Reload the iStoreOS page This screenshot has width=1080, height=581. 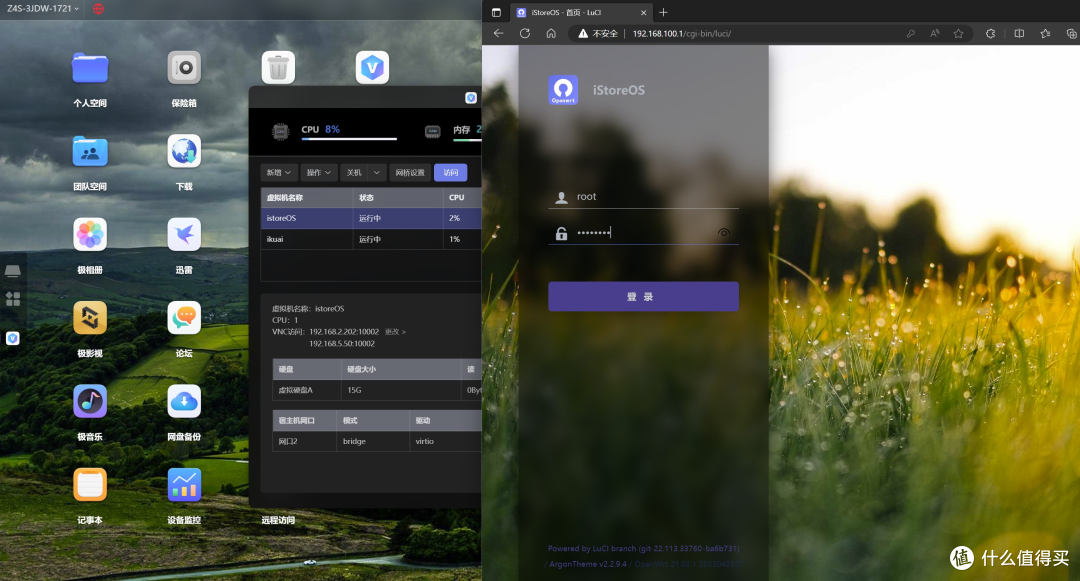tap(525, 33)
